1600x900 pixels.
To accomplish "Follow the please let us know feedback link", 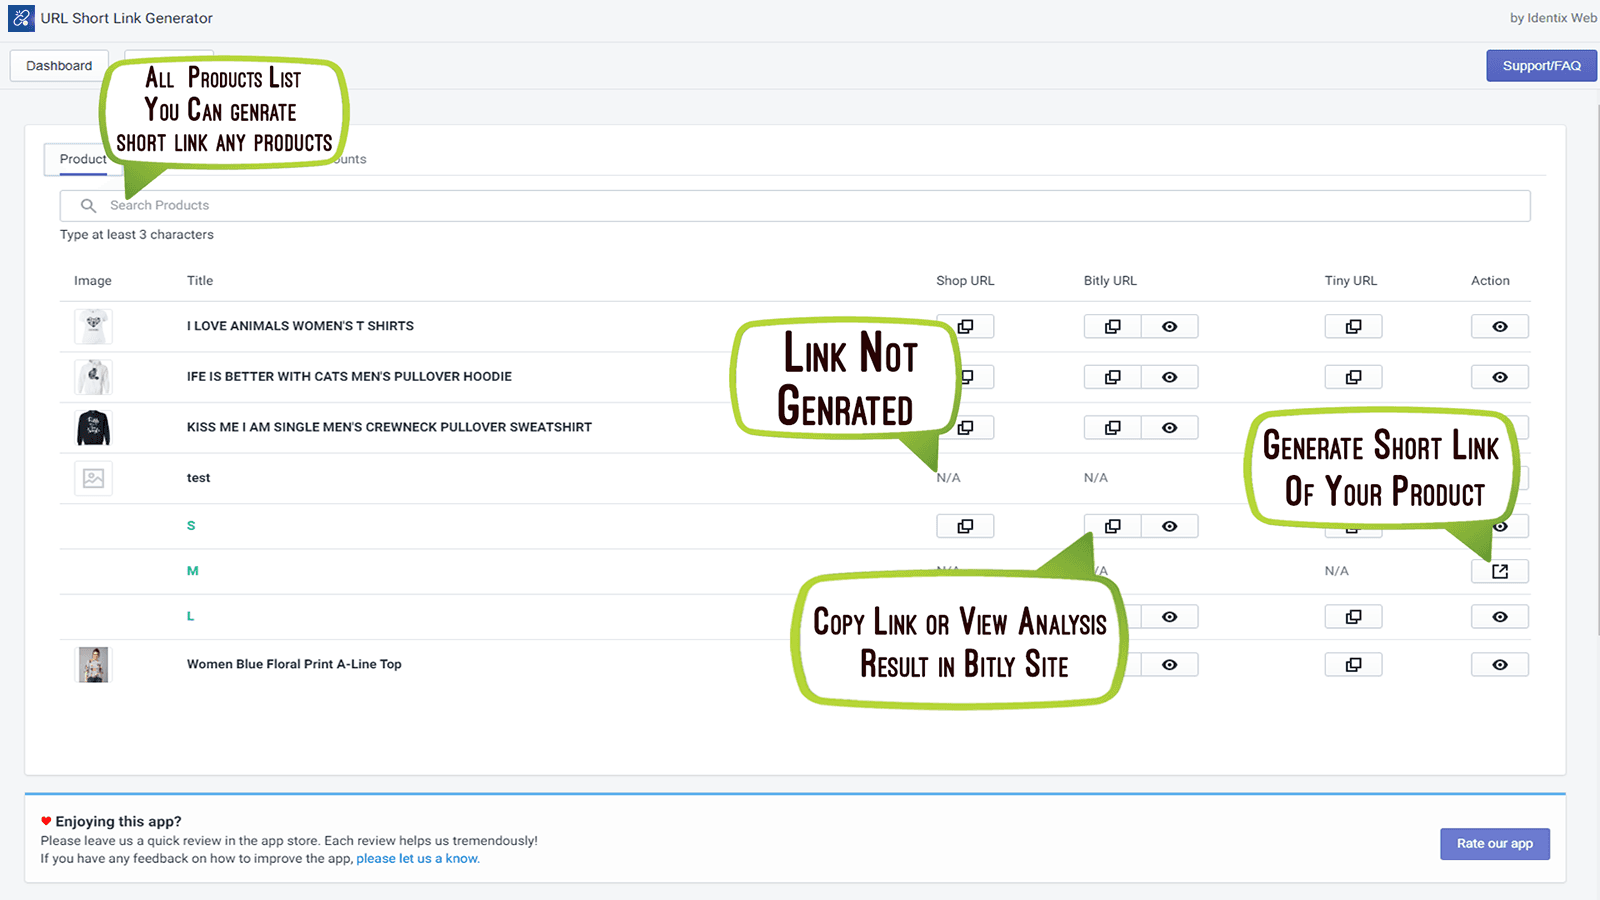I will (x=417, y=858).
